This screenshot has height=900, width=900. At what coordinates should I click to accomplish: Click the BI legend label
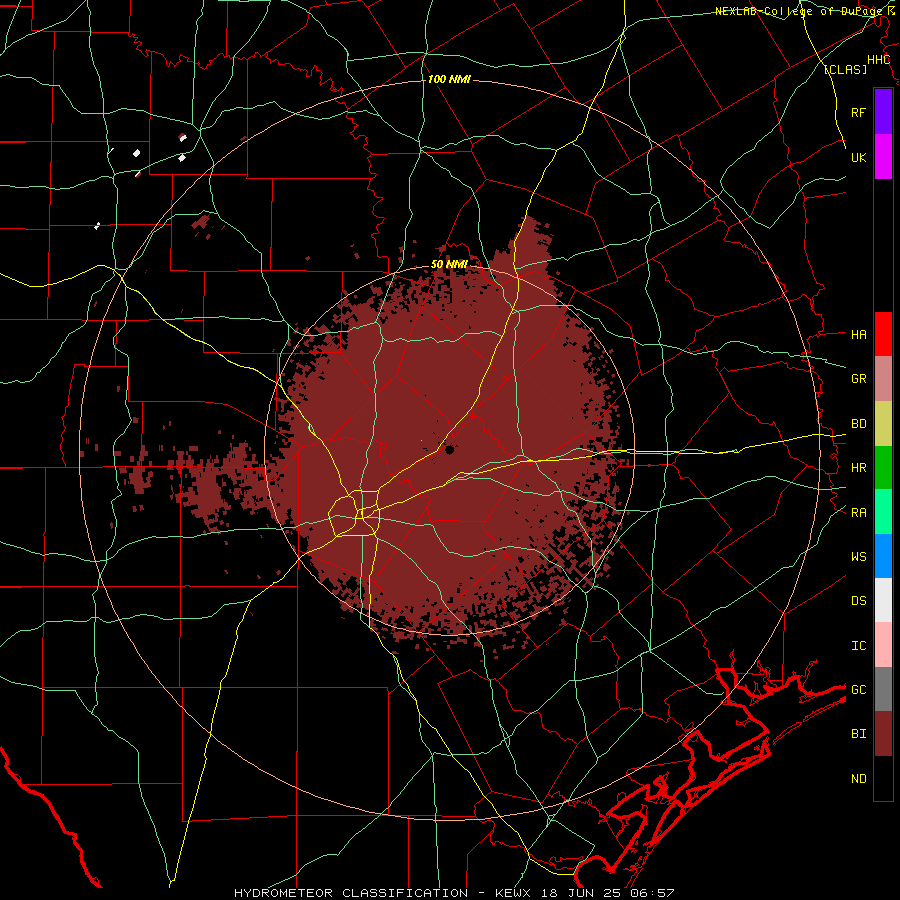click(859, 734)
